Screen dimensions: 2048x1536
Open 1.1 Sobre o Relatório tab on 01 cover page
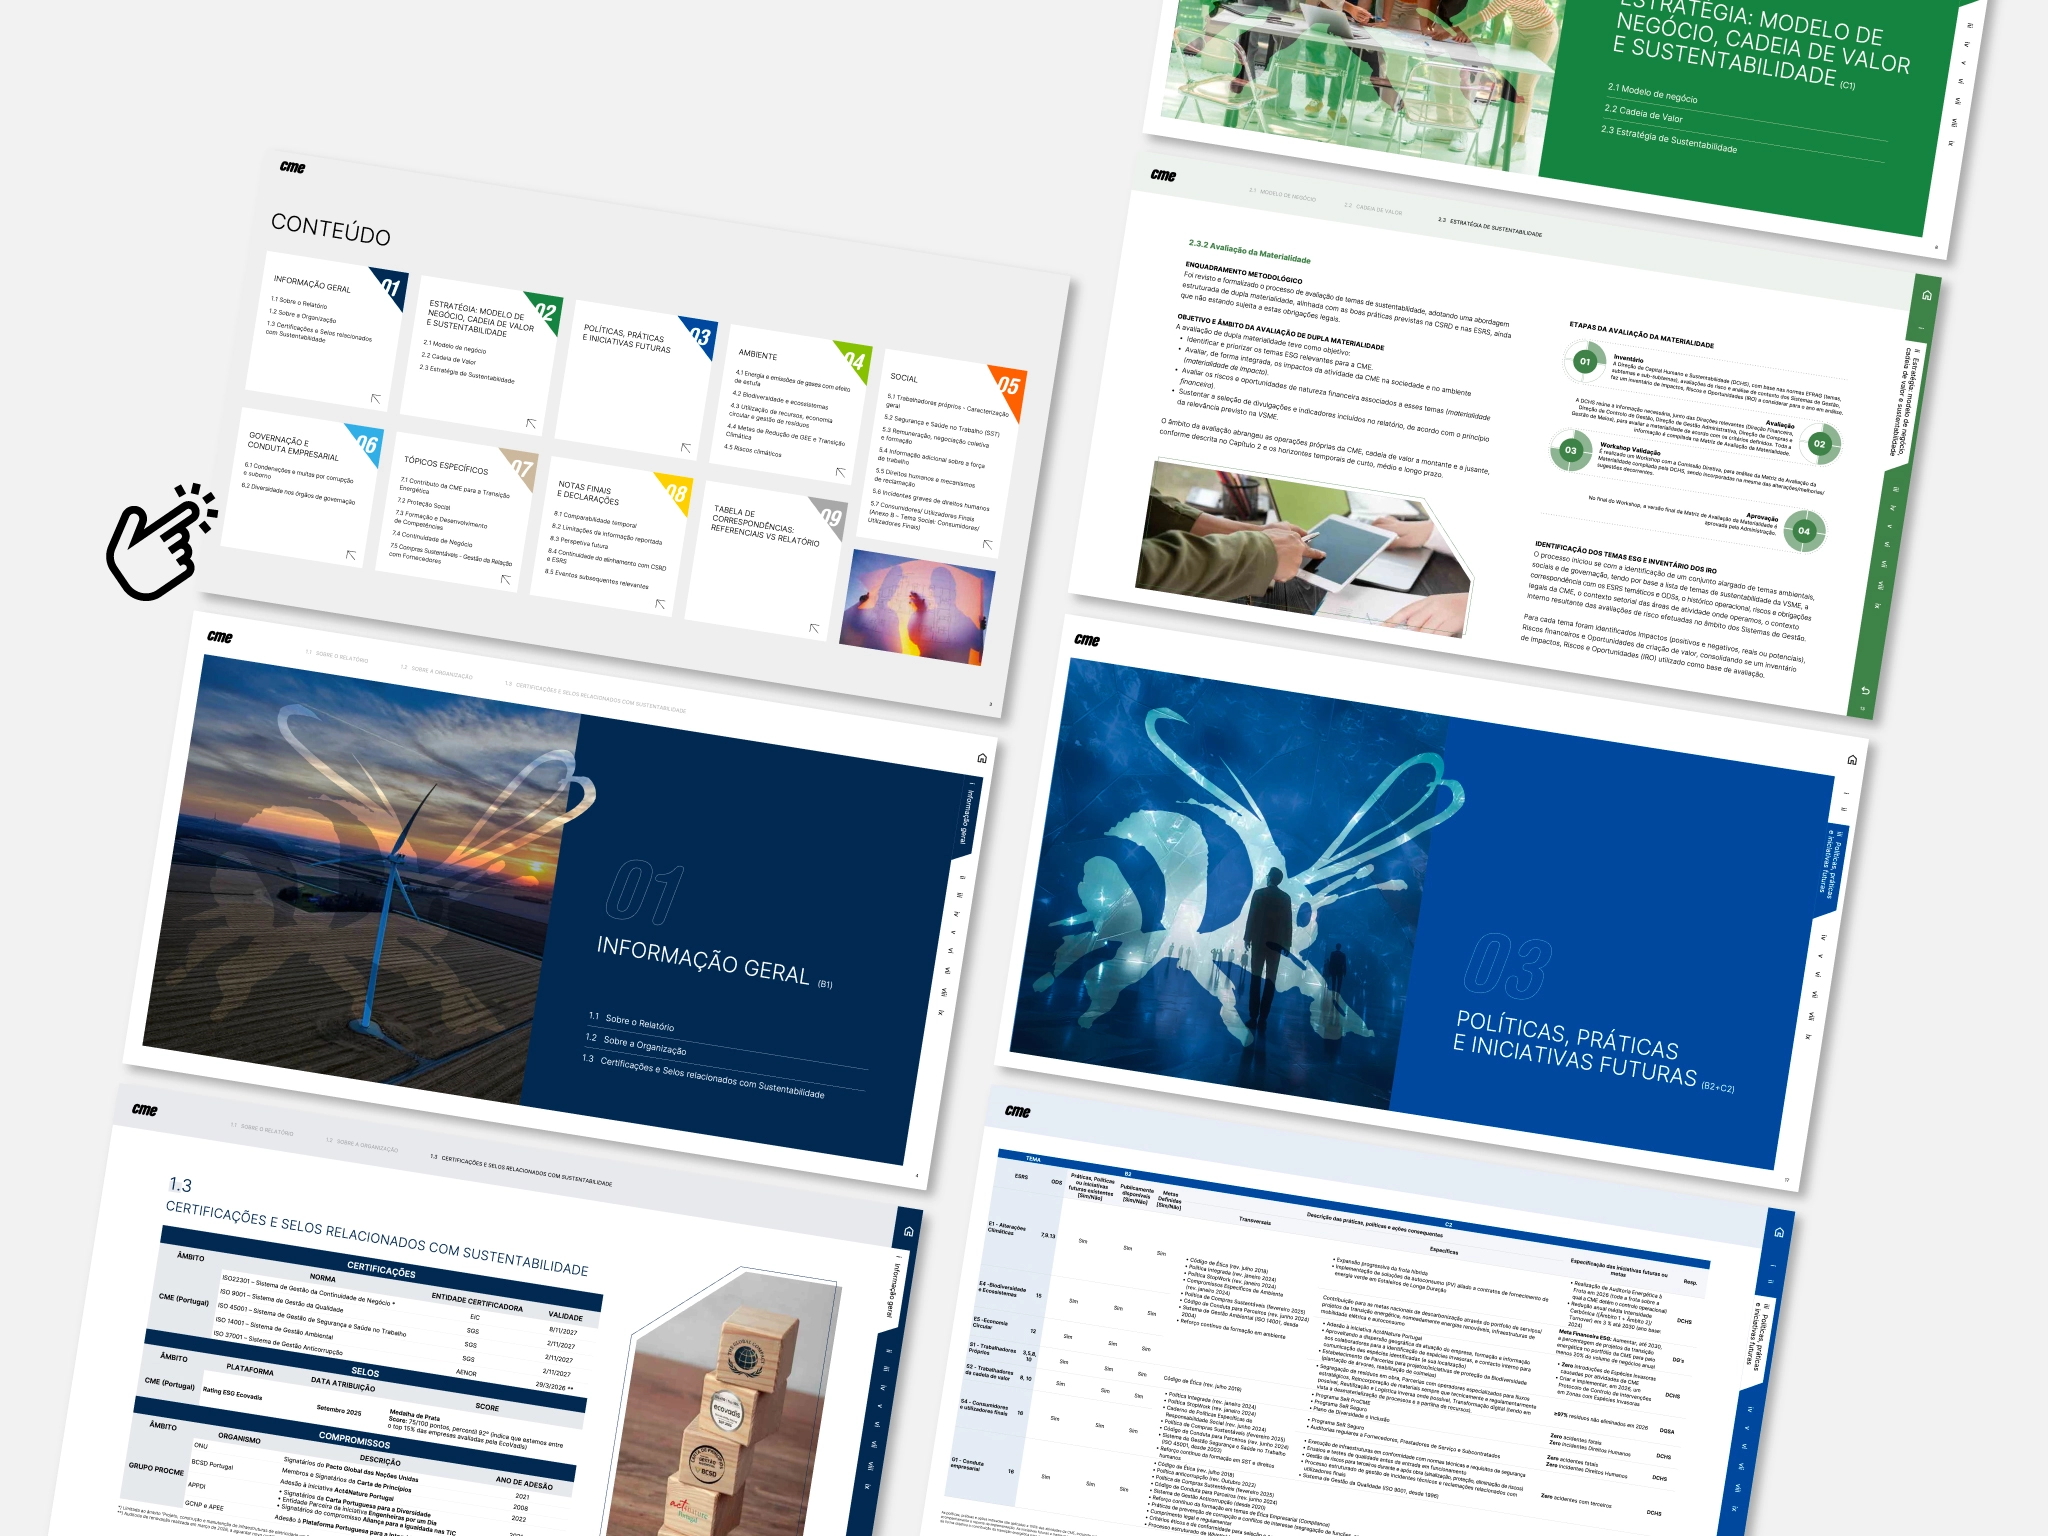(337, 657)
